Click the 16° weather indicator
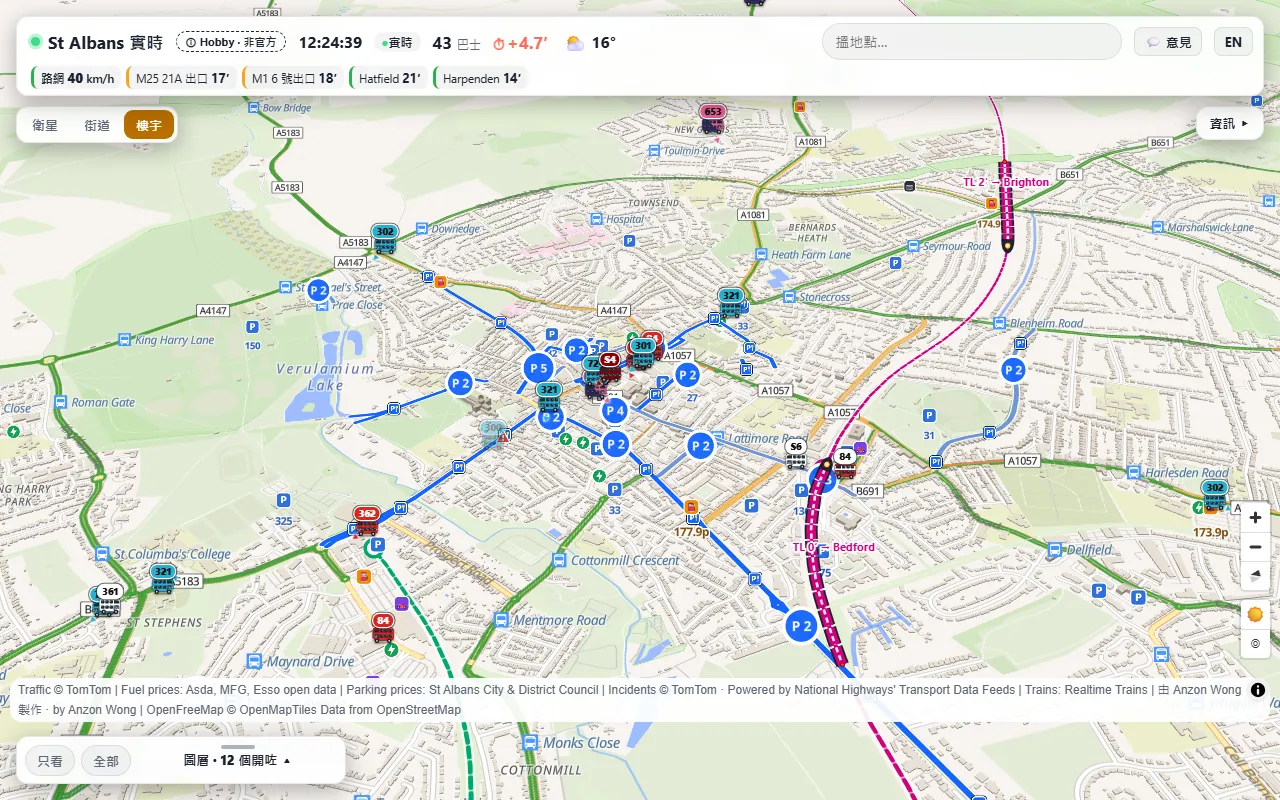The height and width of the screenshot is (800, 1280). pos(591,43)
